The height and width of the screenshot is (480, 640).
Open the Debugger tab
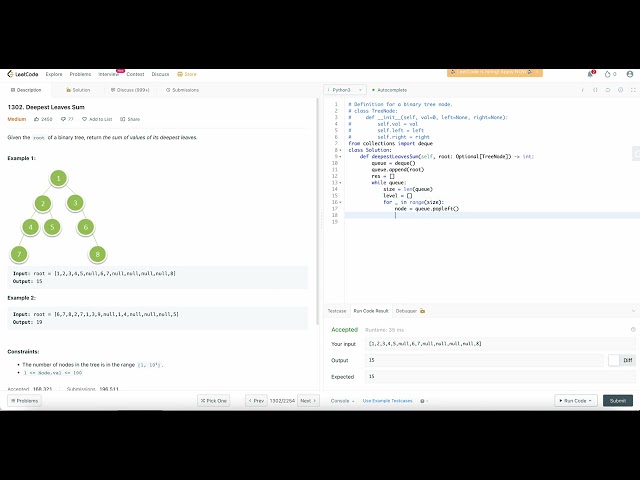pos(406,311)
